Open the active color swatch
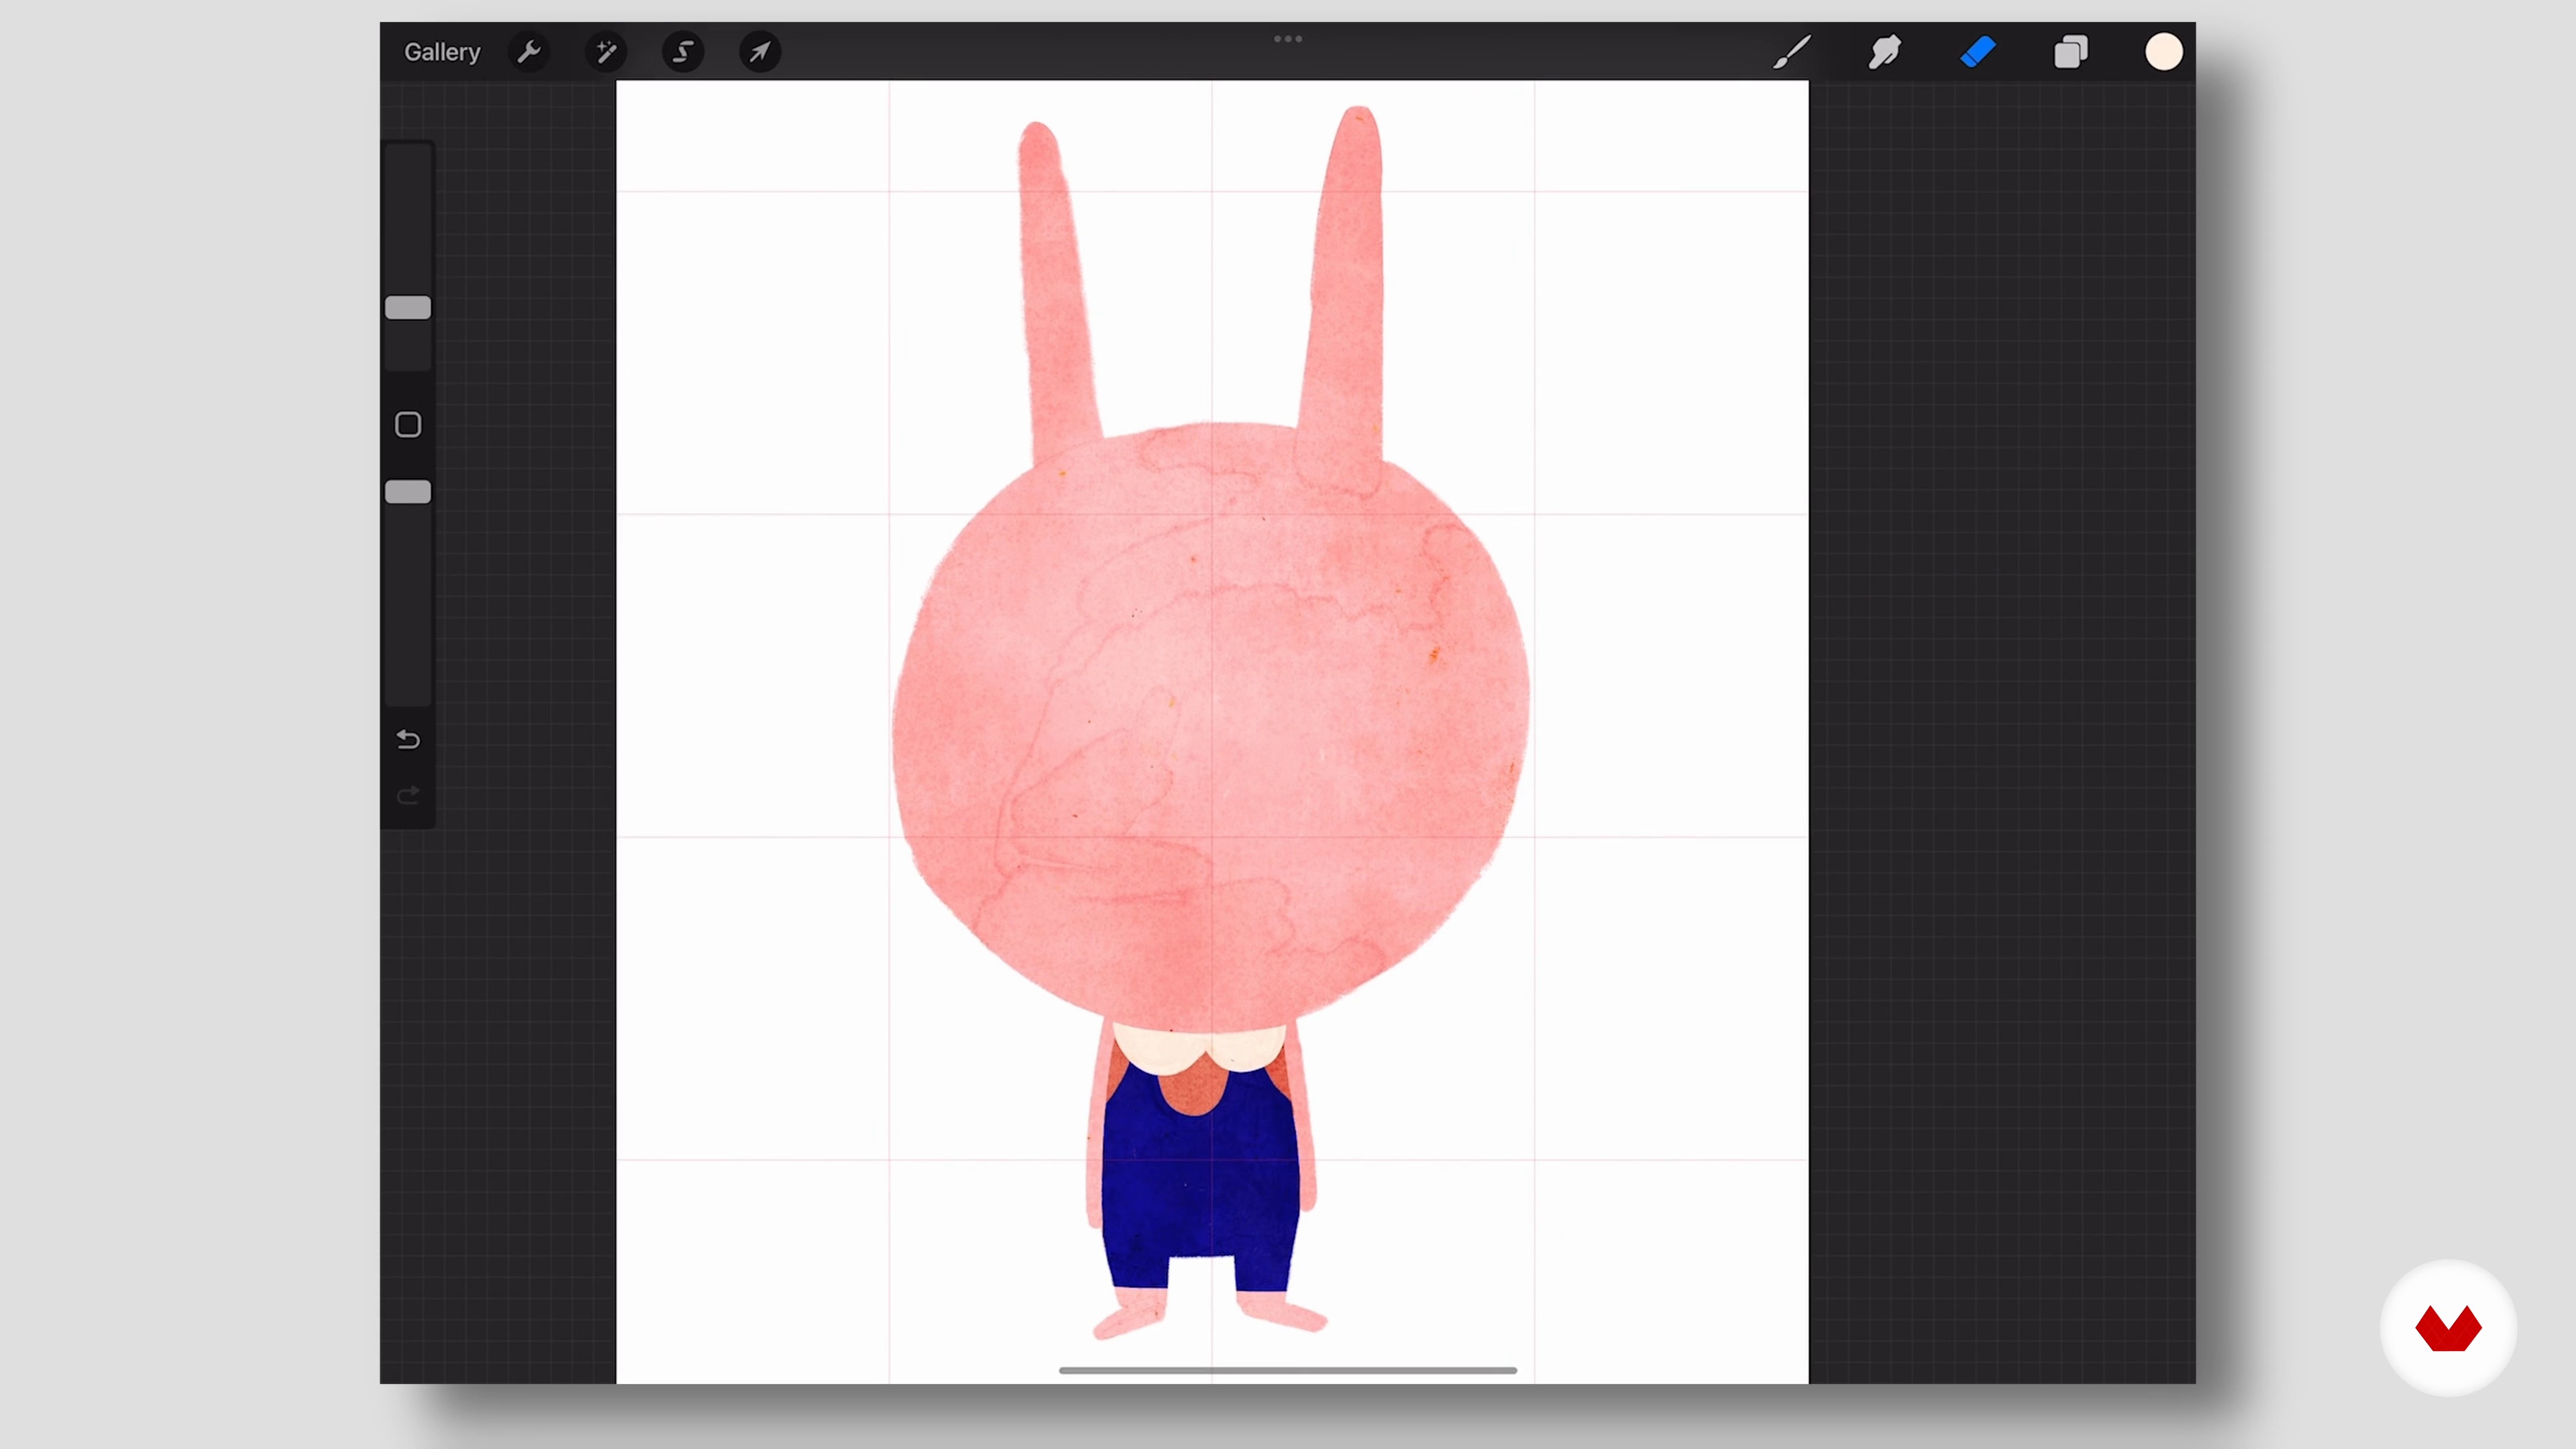2576x1449 pixels. click(x=2164, y=52)
